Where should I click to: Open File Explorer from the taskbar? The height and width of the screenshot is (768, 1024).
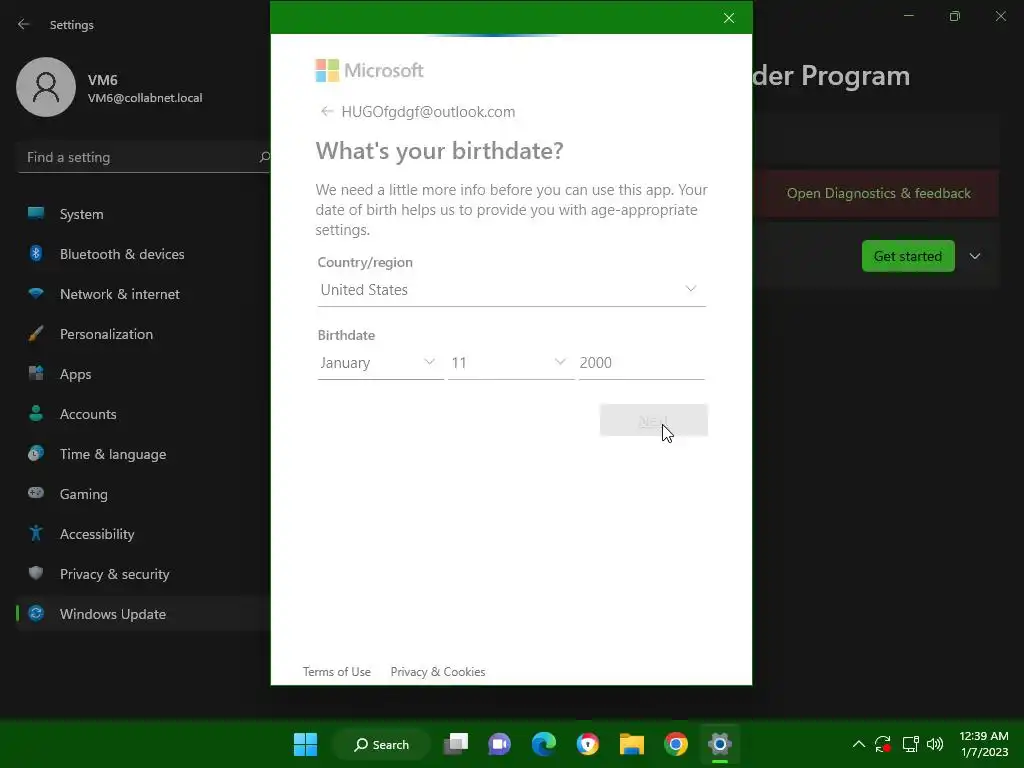point(632,744)
